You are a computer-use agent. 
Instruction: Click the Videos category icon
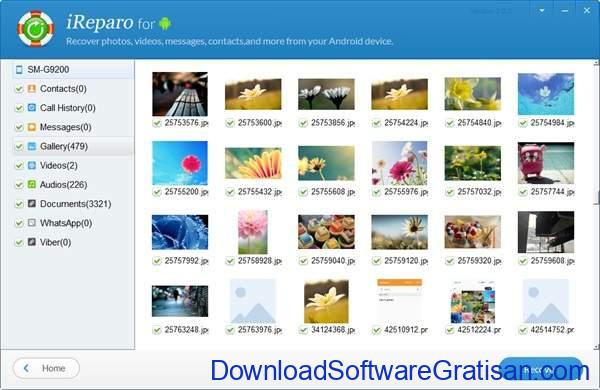pyautogui.click(x=32, y=165)
